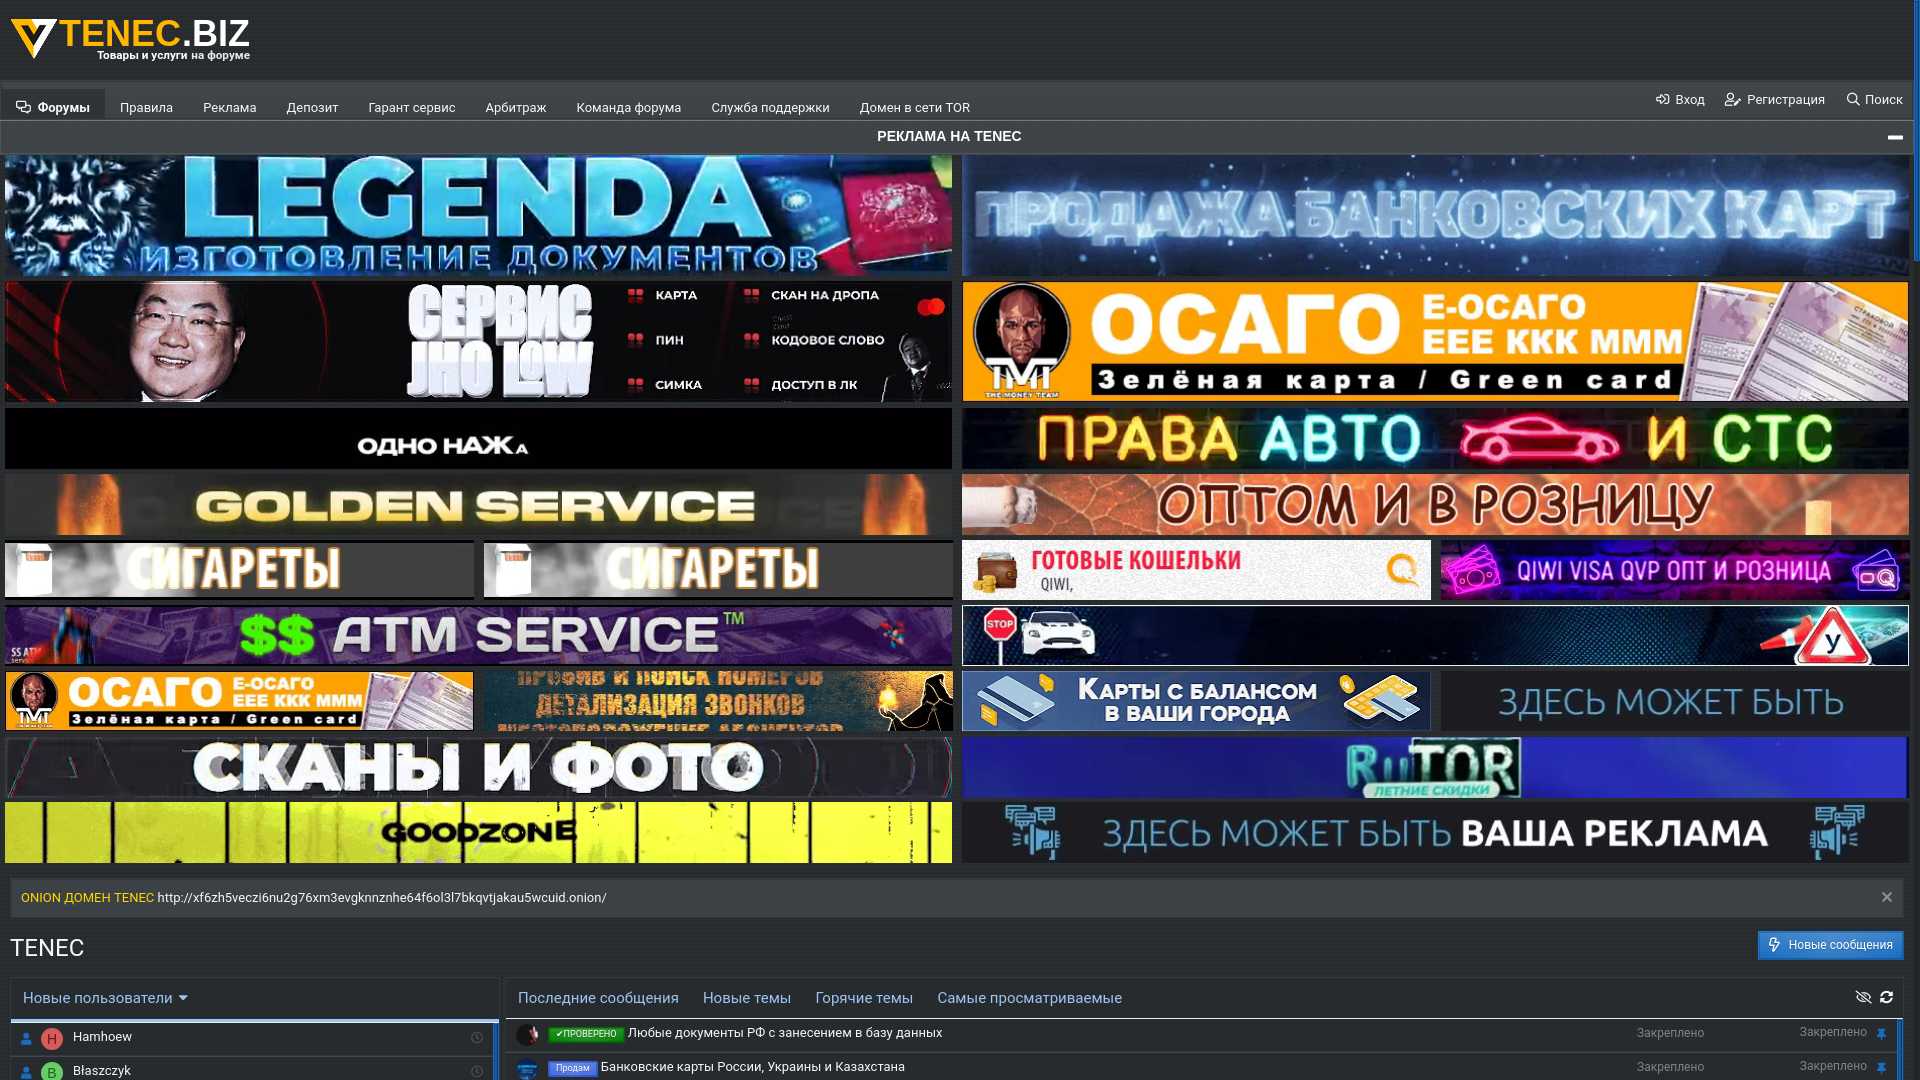The width and height of the screenshot is (1920, 1080).
Task: Click the Новые сообщения button
Action: [x=1830, y=945]
